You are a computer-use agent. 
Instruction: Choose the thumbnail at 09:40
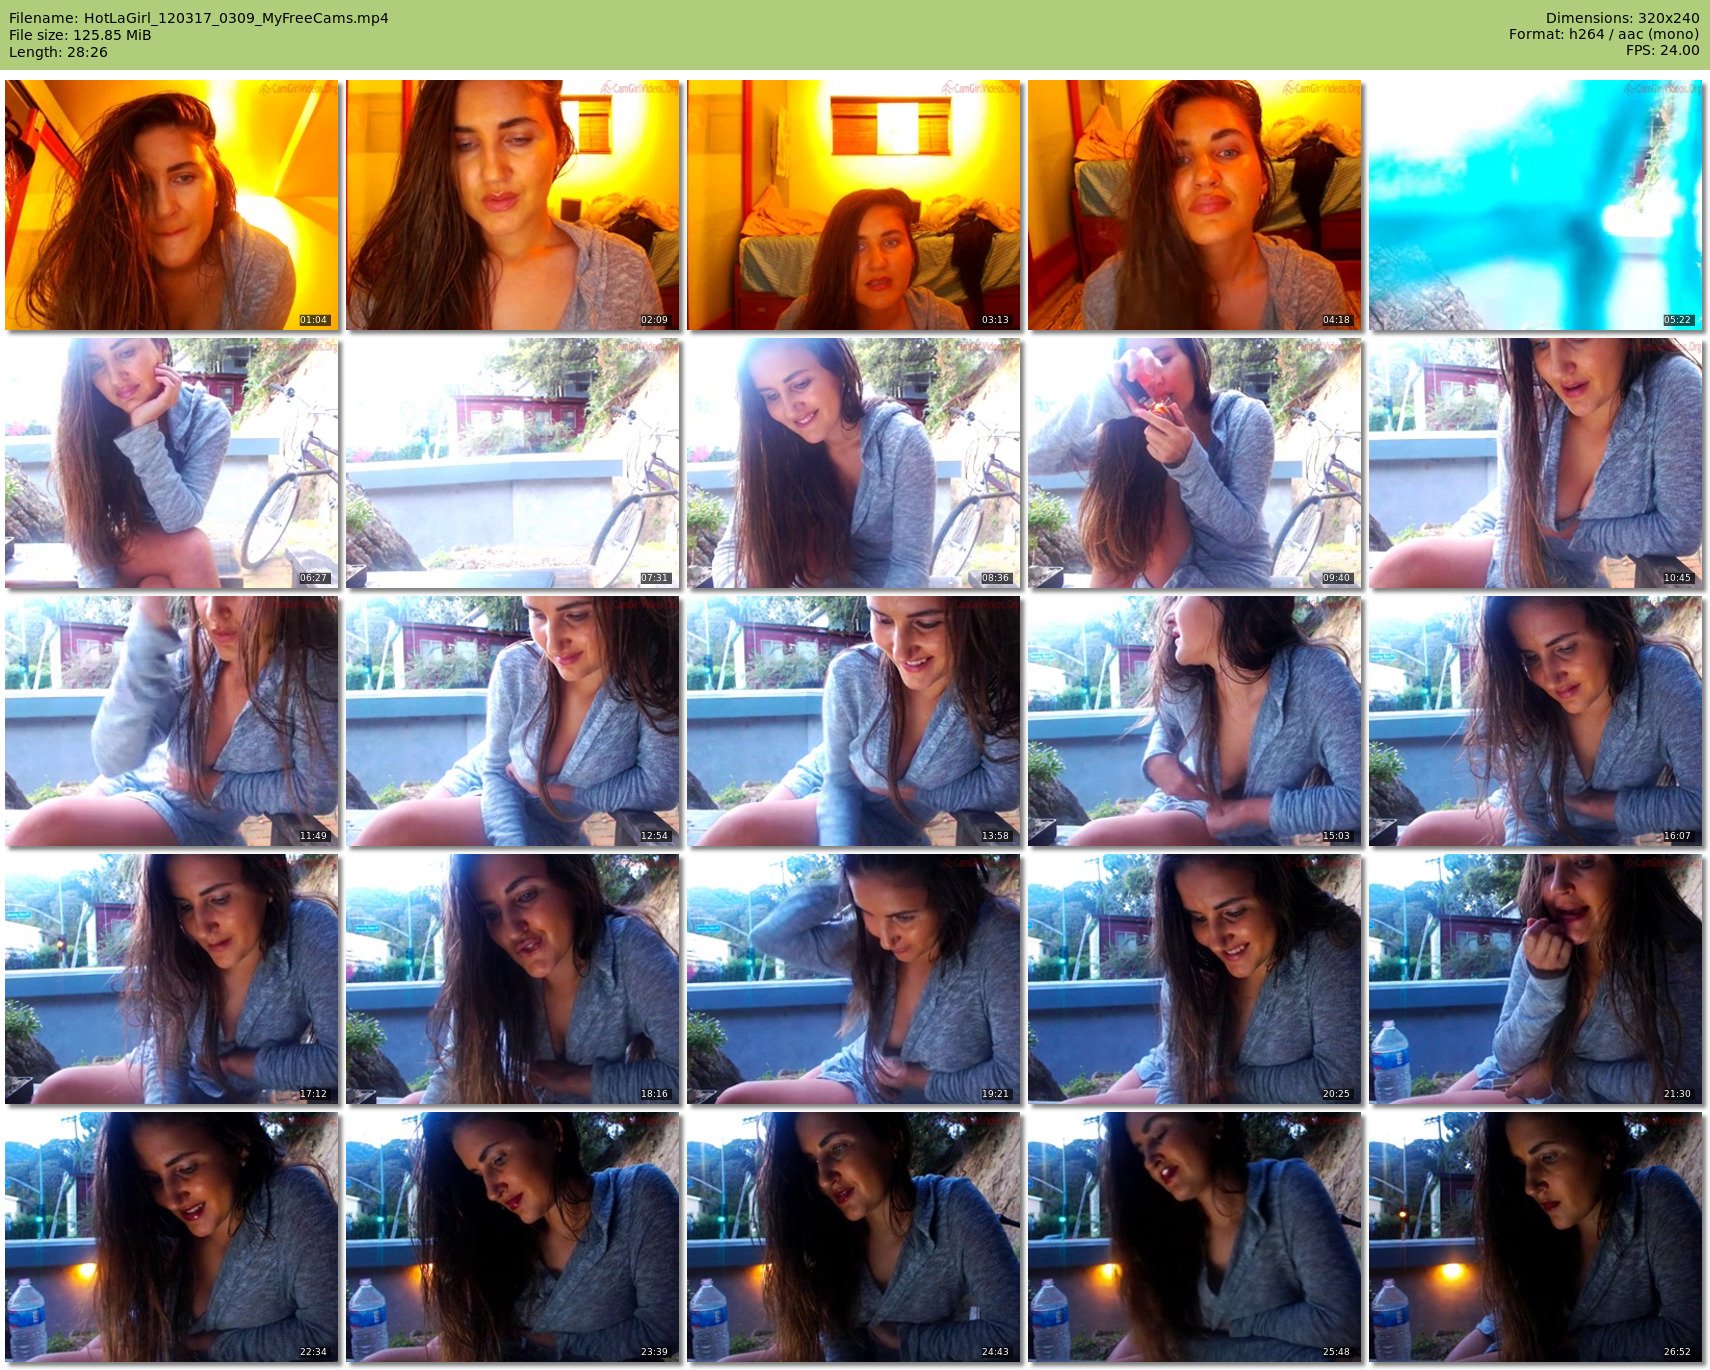(1195, 463)
